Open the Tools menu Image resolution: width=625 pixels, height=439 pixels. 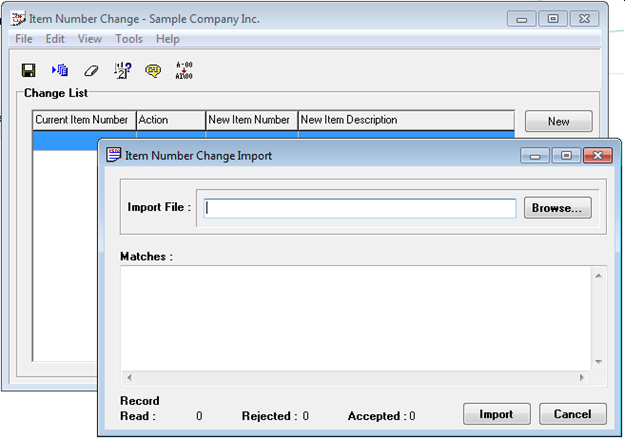(129, 39)
